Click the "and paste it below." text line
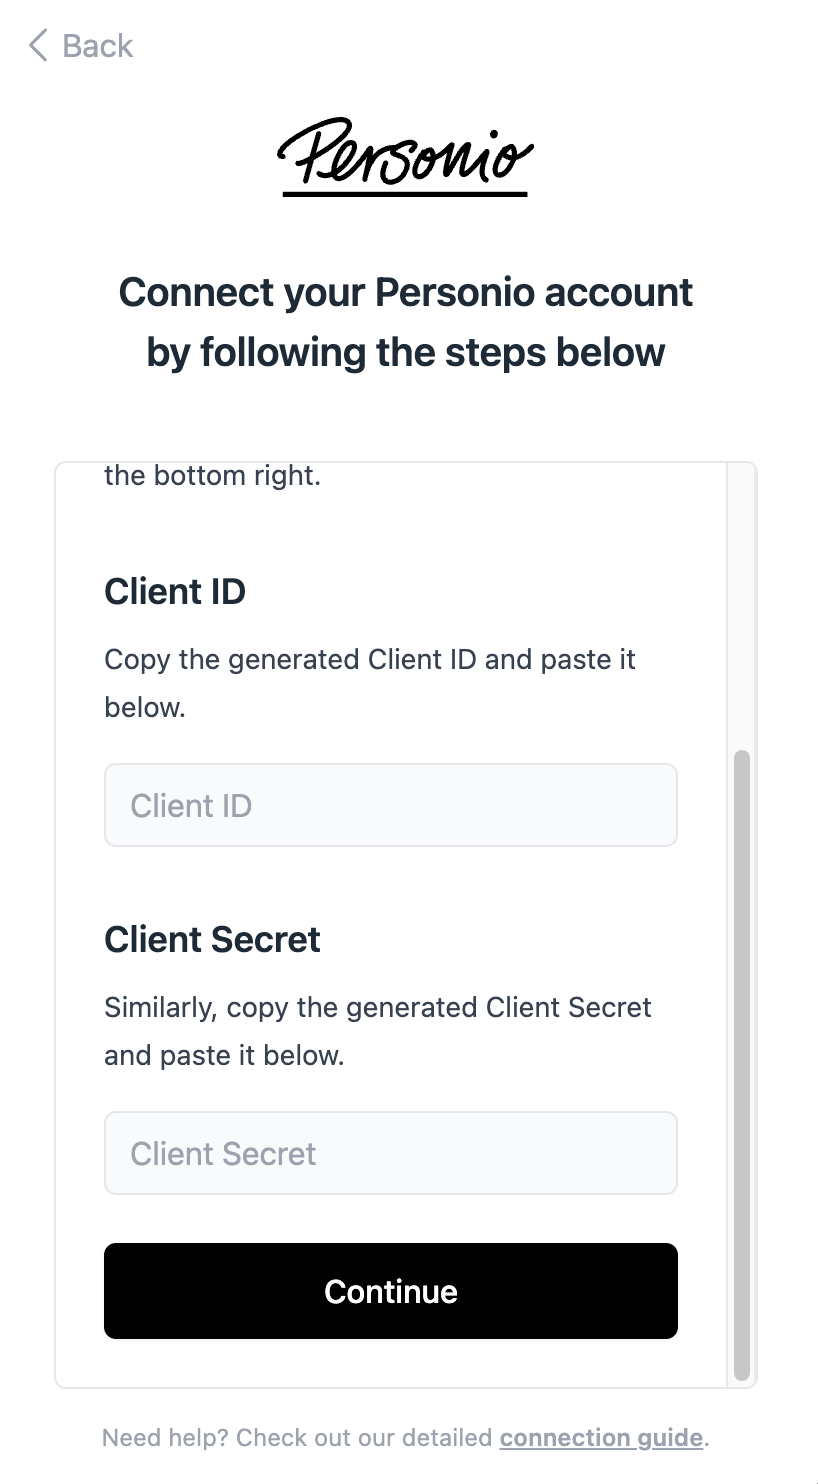 tap(224, 1056)
